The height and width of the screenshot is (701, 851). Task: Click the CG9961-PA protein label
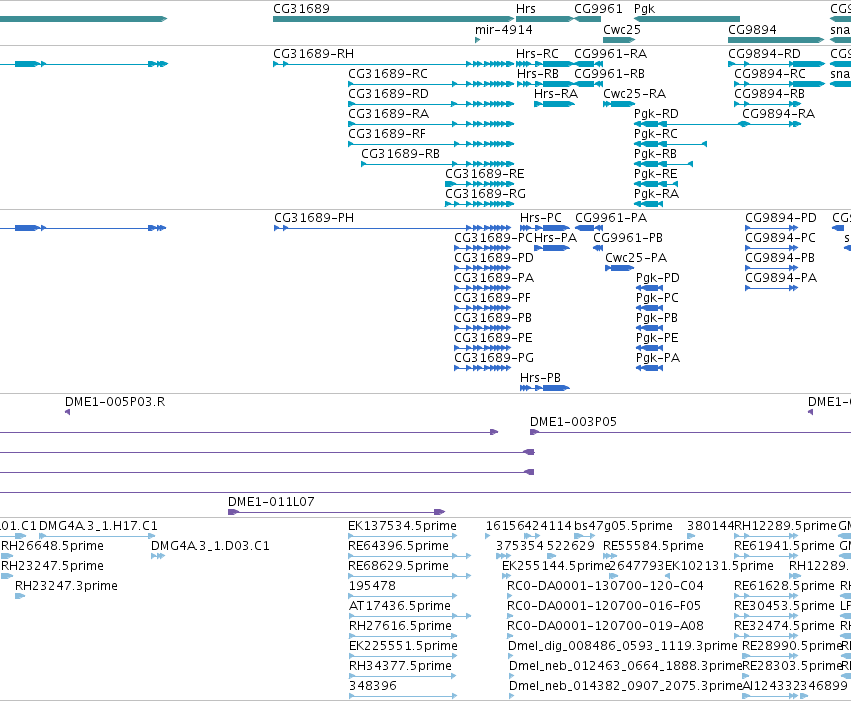[611, 218]
